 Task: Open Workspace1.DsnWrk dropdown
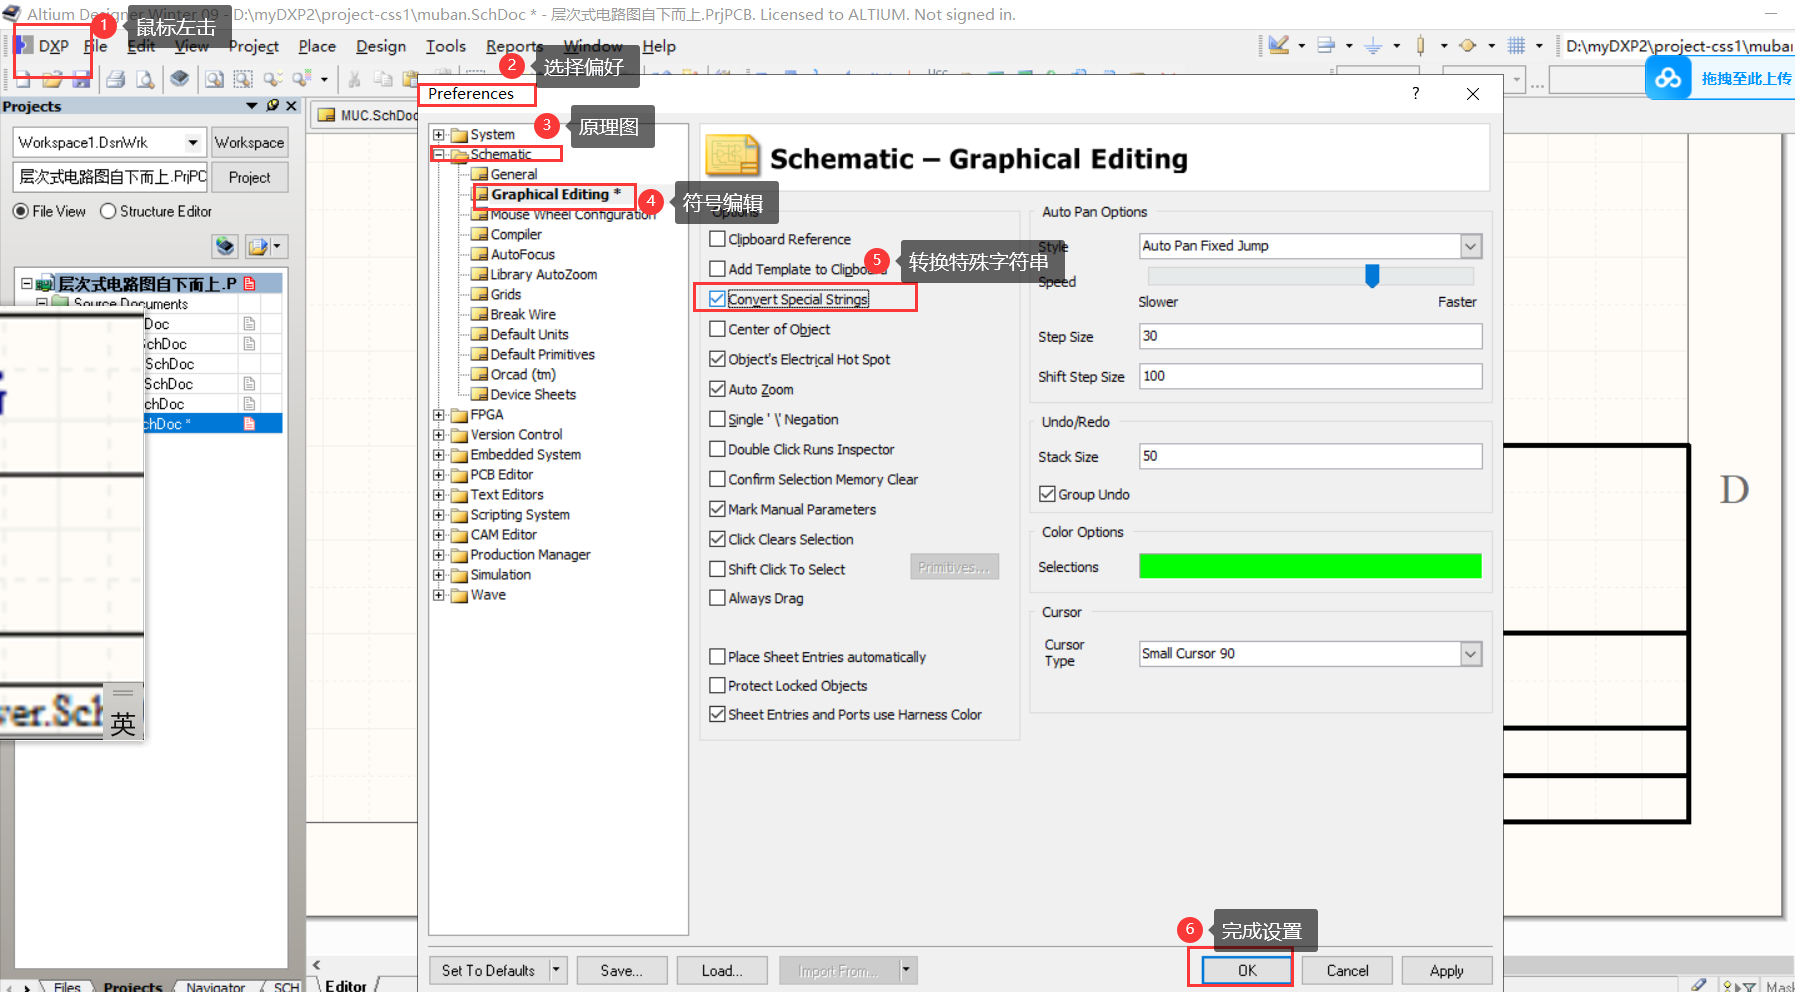tap(193, 142)
